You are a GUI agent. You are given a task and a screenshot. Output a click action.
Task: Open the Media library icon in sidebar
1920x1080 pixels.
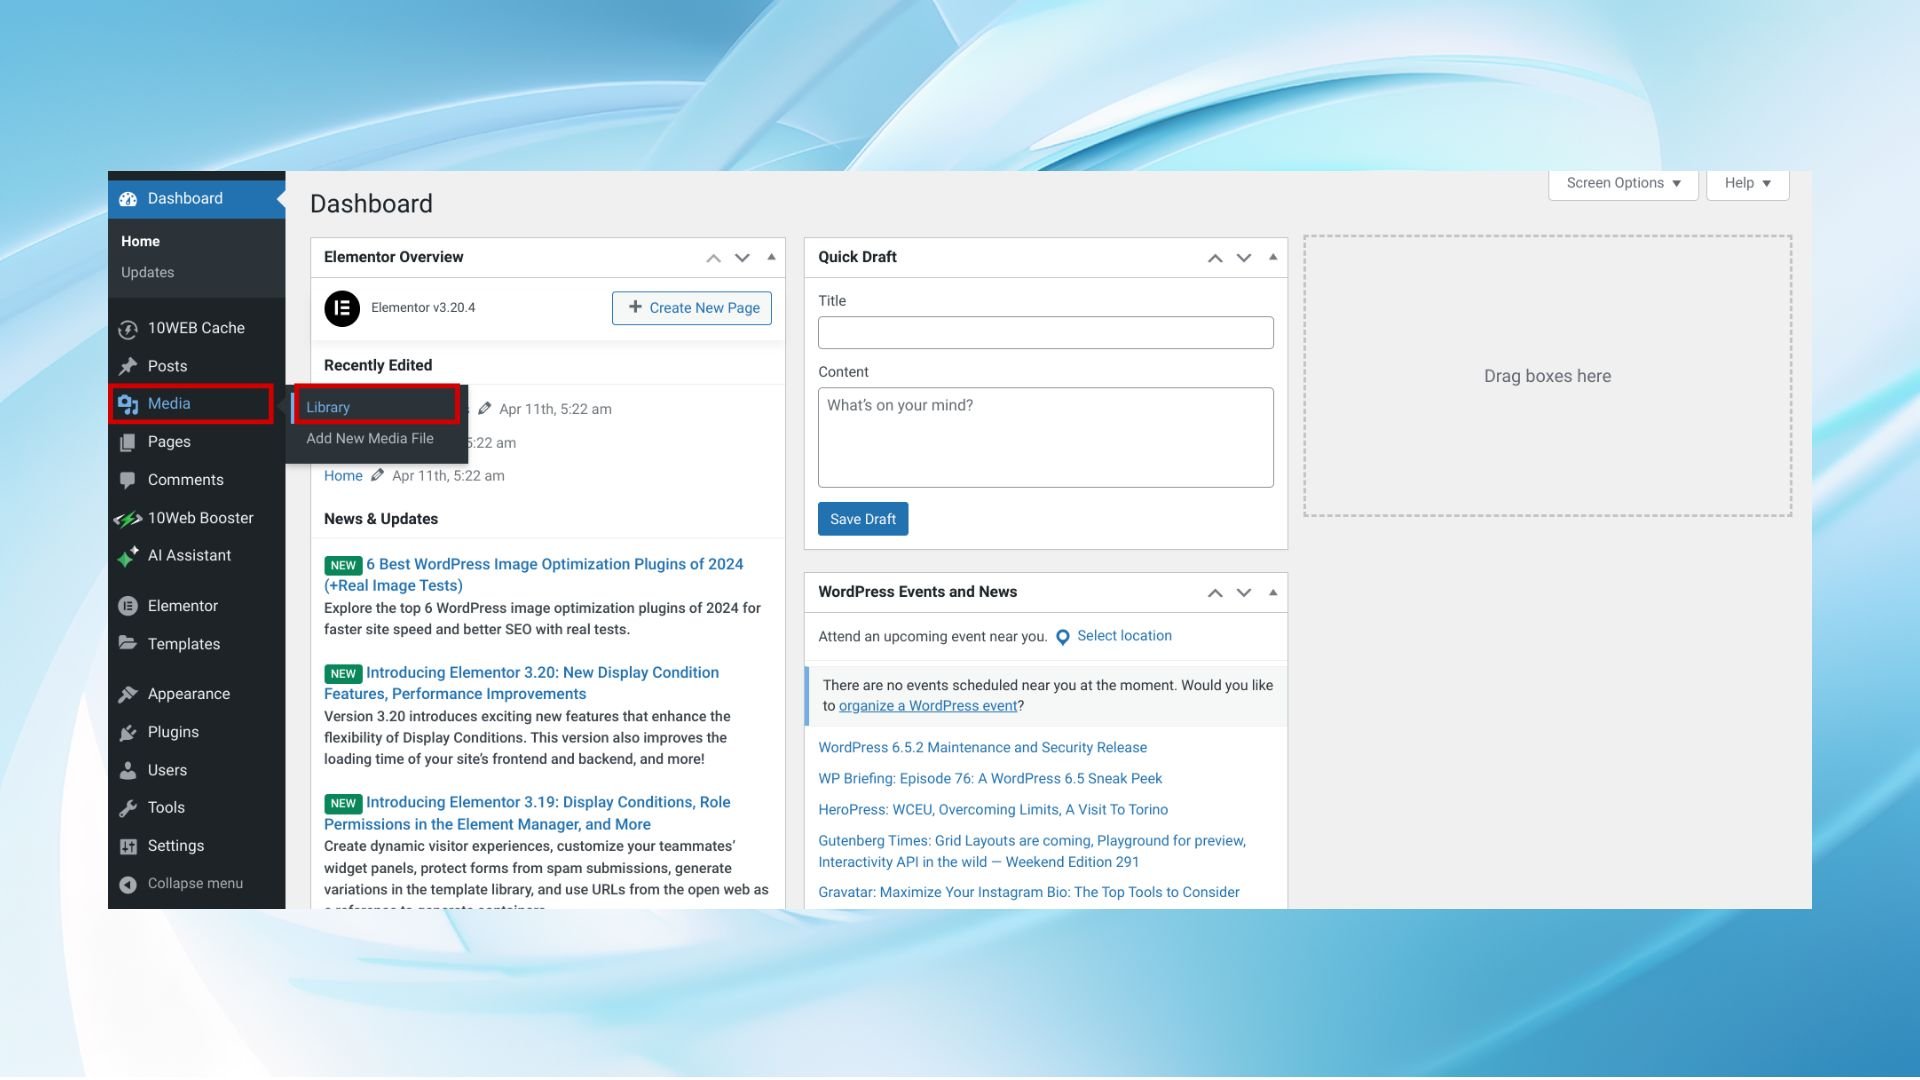129,404
